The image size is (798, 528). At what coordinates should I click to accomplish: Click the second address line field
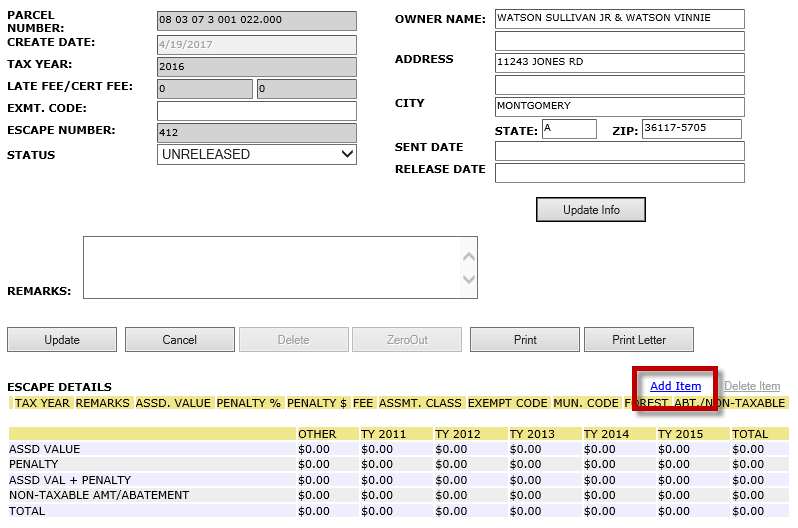click(620, 85)
